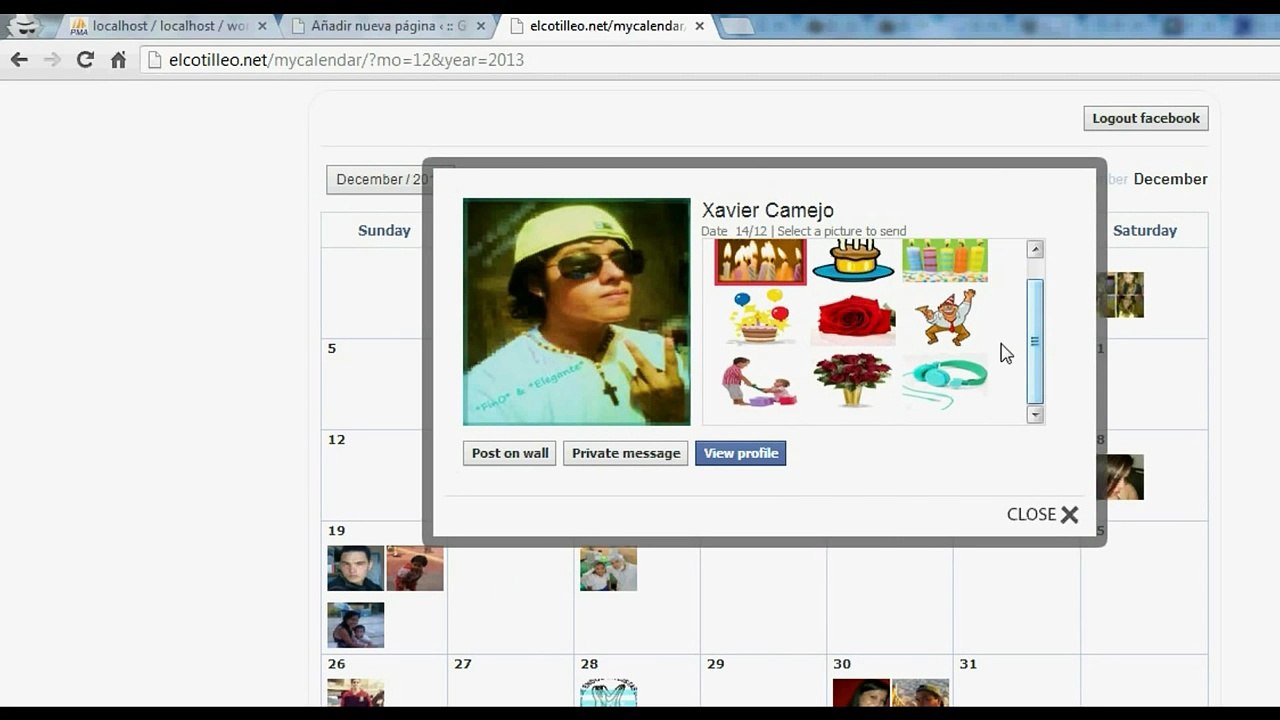Choose the dancing clown cartoon picture
1280x720 pixels.
(x=945, y=318)
